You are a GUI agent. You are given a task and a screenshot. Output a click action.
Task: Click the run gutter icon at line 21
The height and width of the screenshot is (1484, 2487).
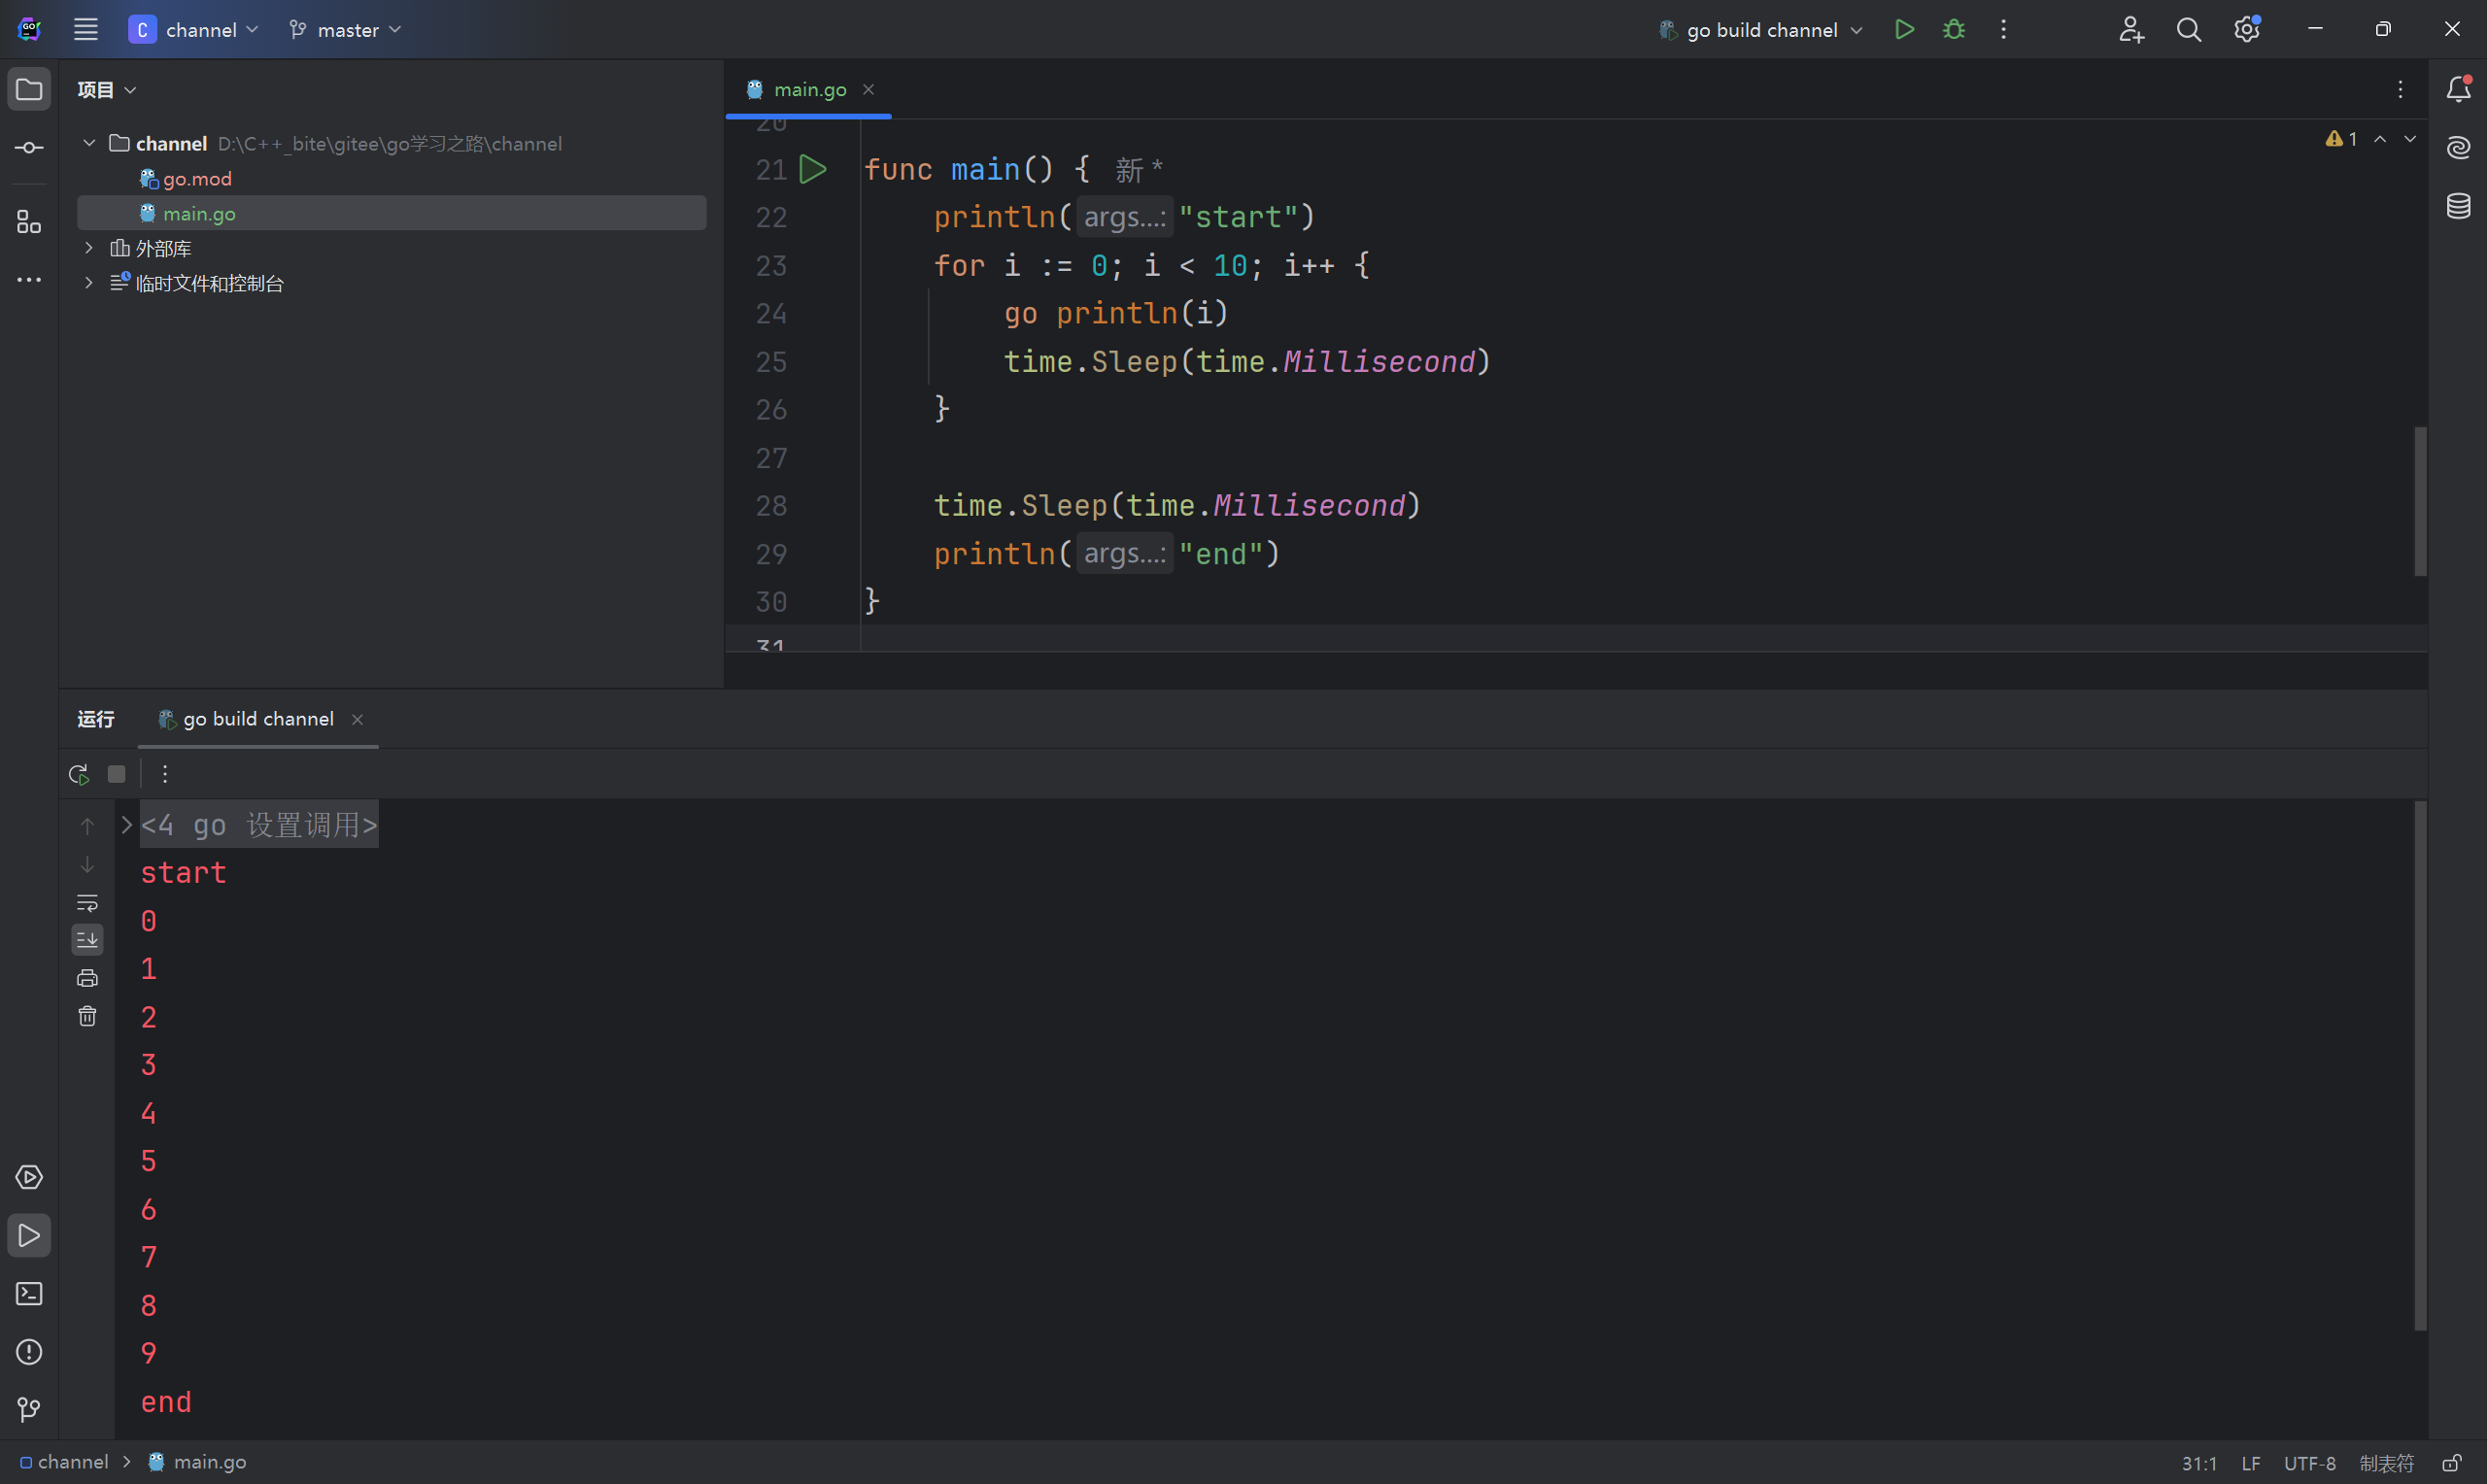pyautogui.click(x=813, y=170)
